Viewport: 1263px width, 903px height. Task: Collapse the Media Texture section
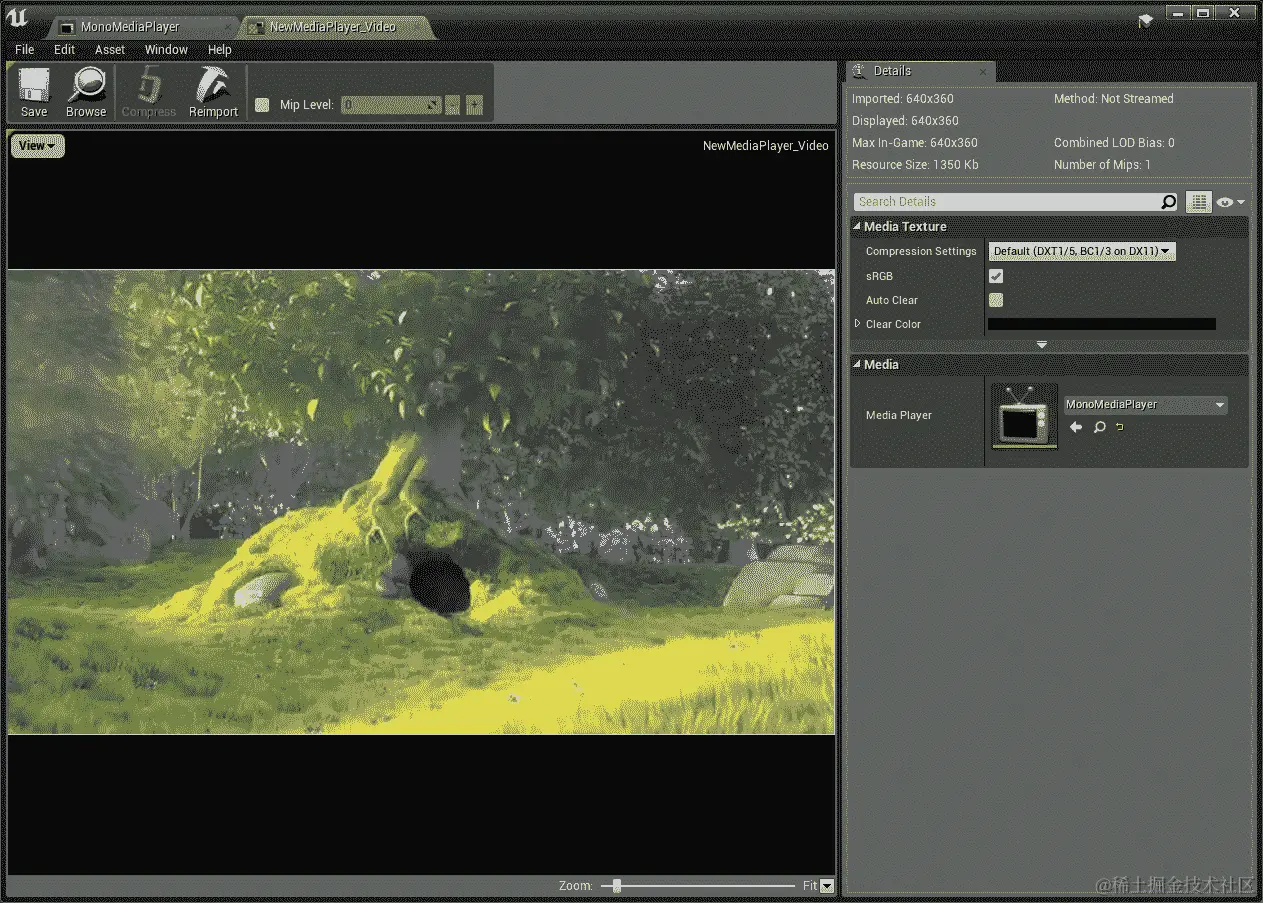click(857, 226)
